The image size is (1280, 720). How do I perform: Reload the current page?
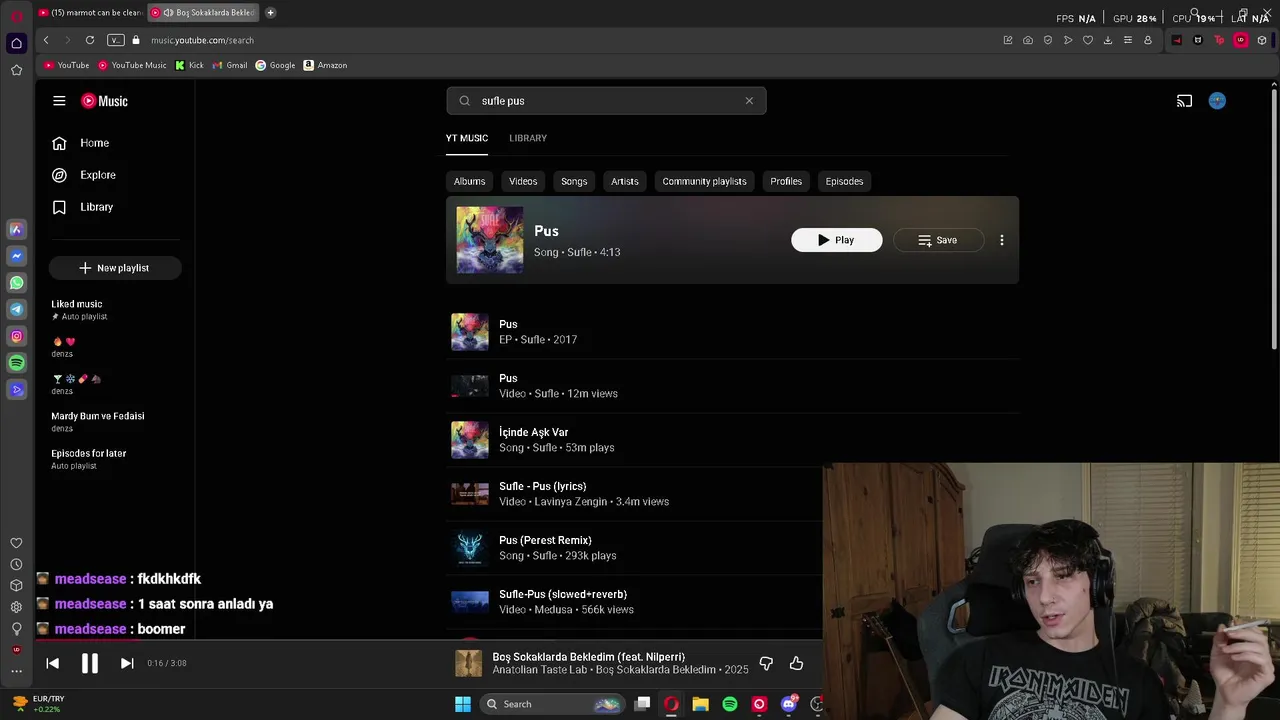point(90,40)
